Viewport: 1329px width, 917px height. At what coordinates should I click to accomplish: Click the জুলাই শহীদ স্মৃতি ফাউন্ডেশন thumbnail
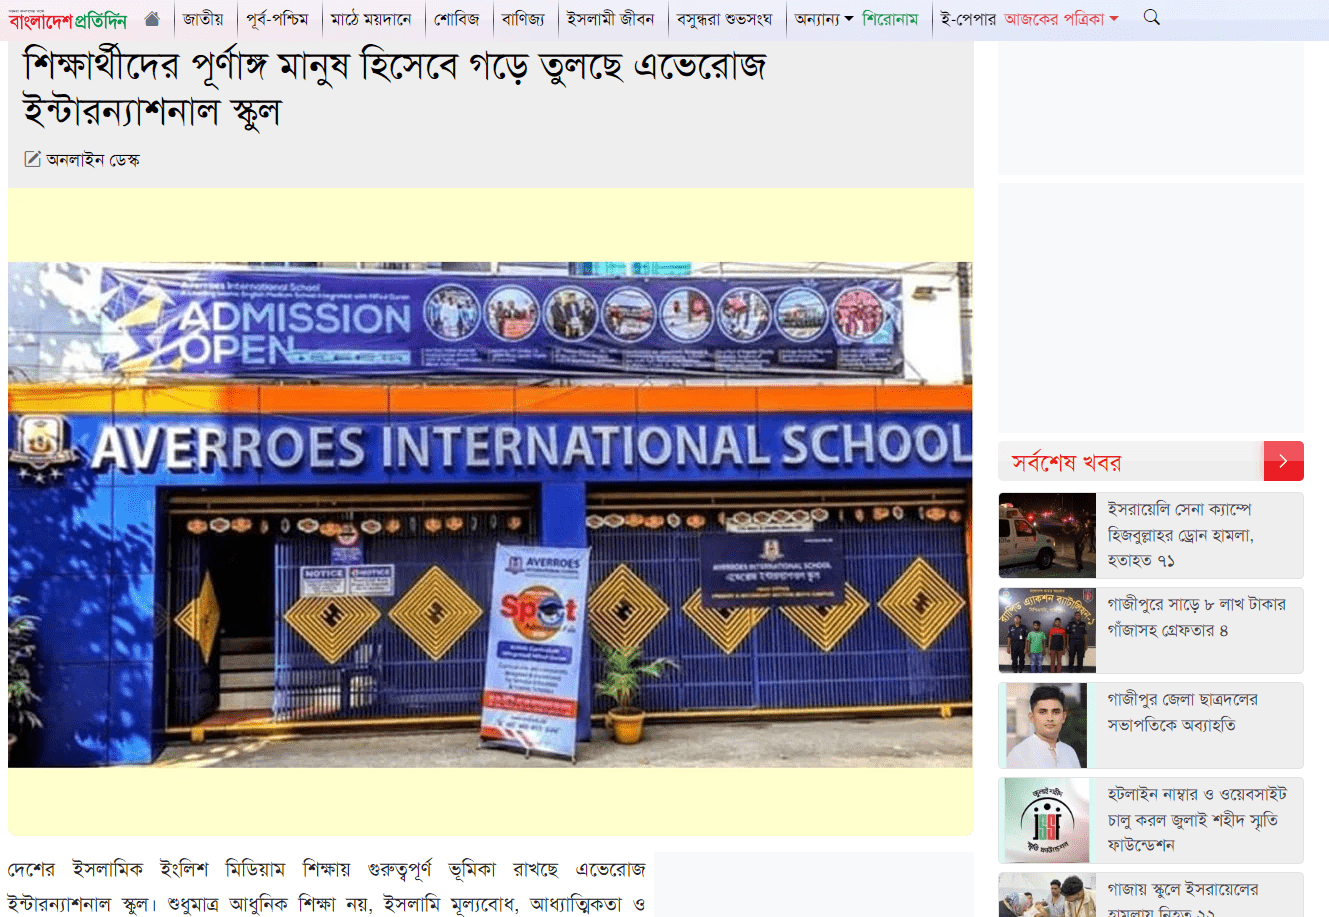[1047, 820]
